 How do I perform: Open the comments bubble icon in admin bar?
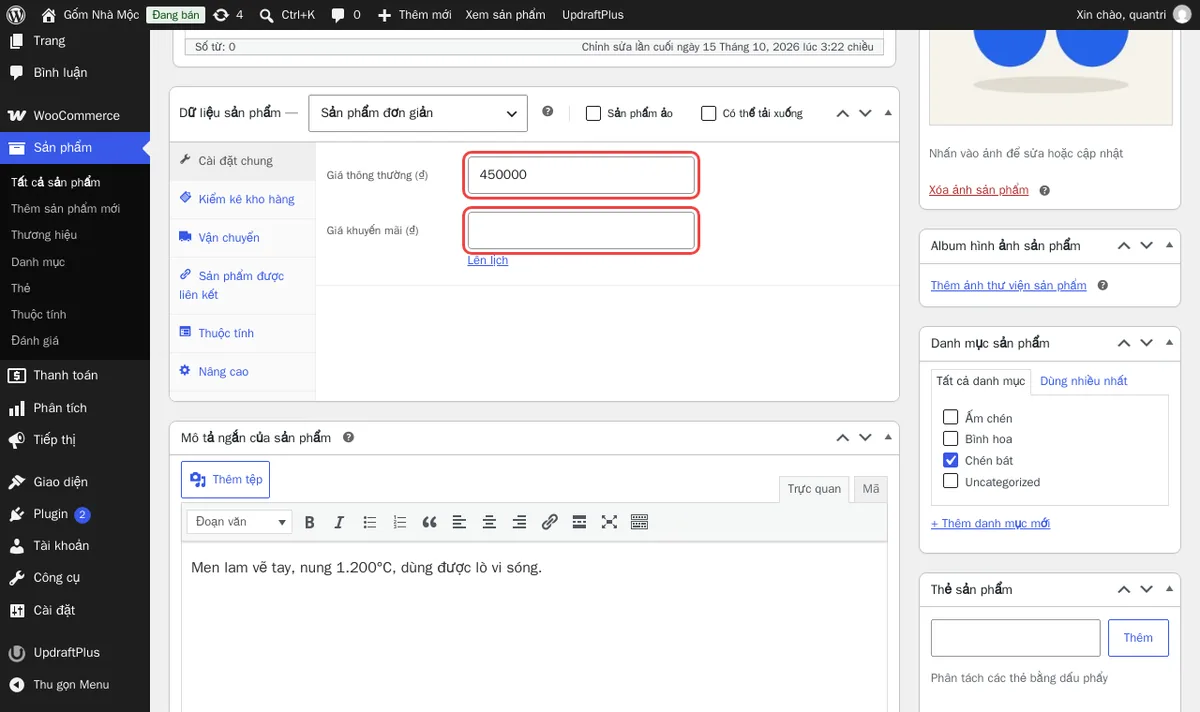click(x=338, y=15)
